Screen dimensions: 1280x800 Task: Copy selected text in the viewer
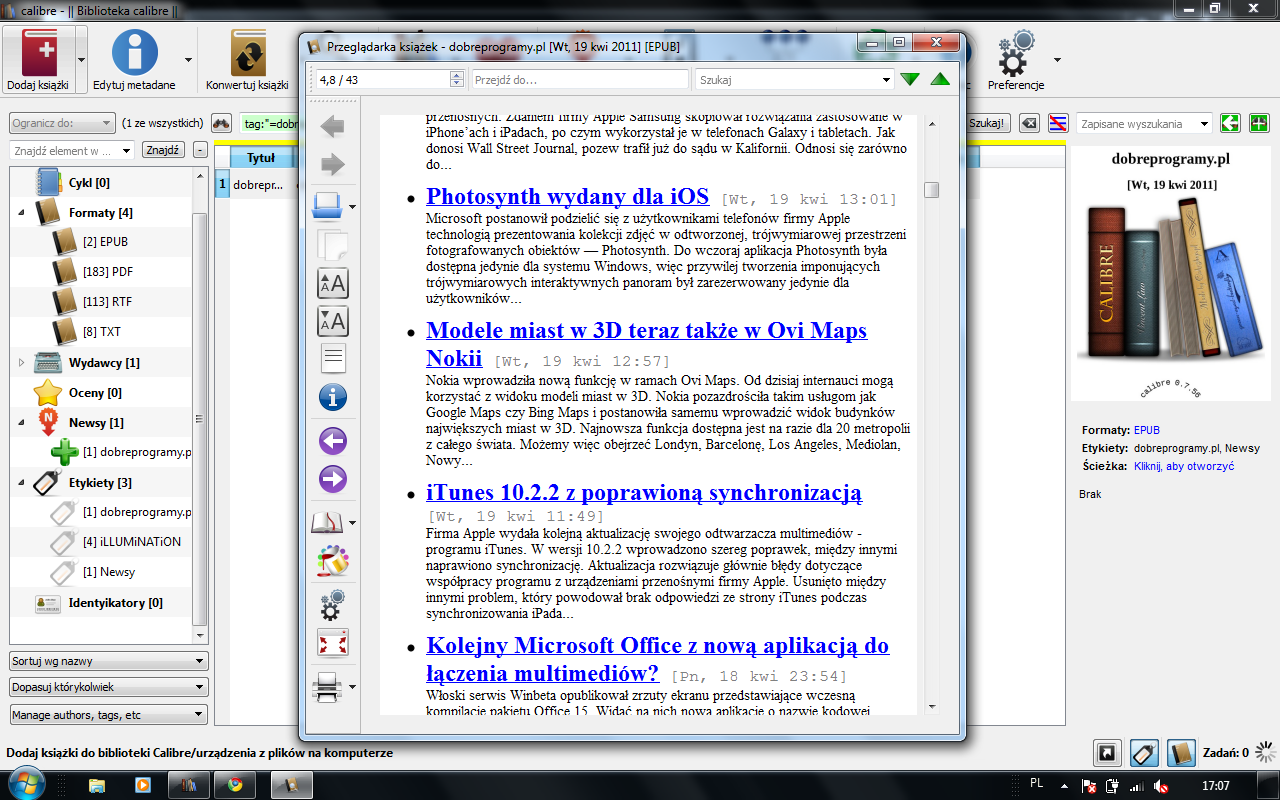point(332,244)
